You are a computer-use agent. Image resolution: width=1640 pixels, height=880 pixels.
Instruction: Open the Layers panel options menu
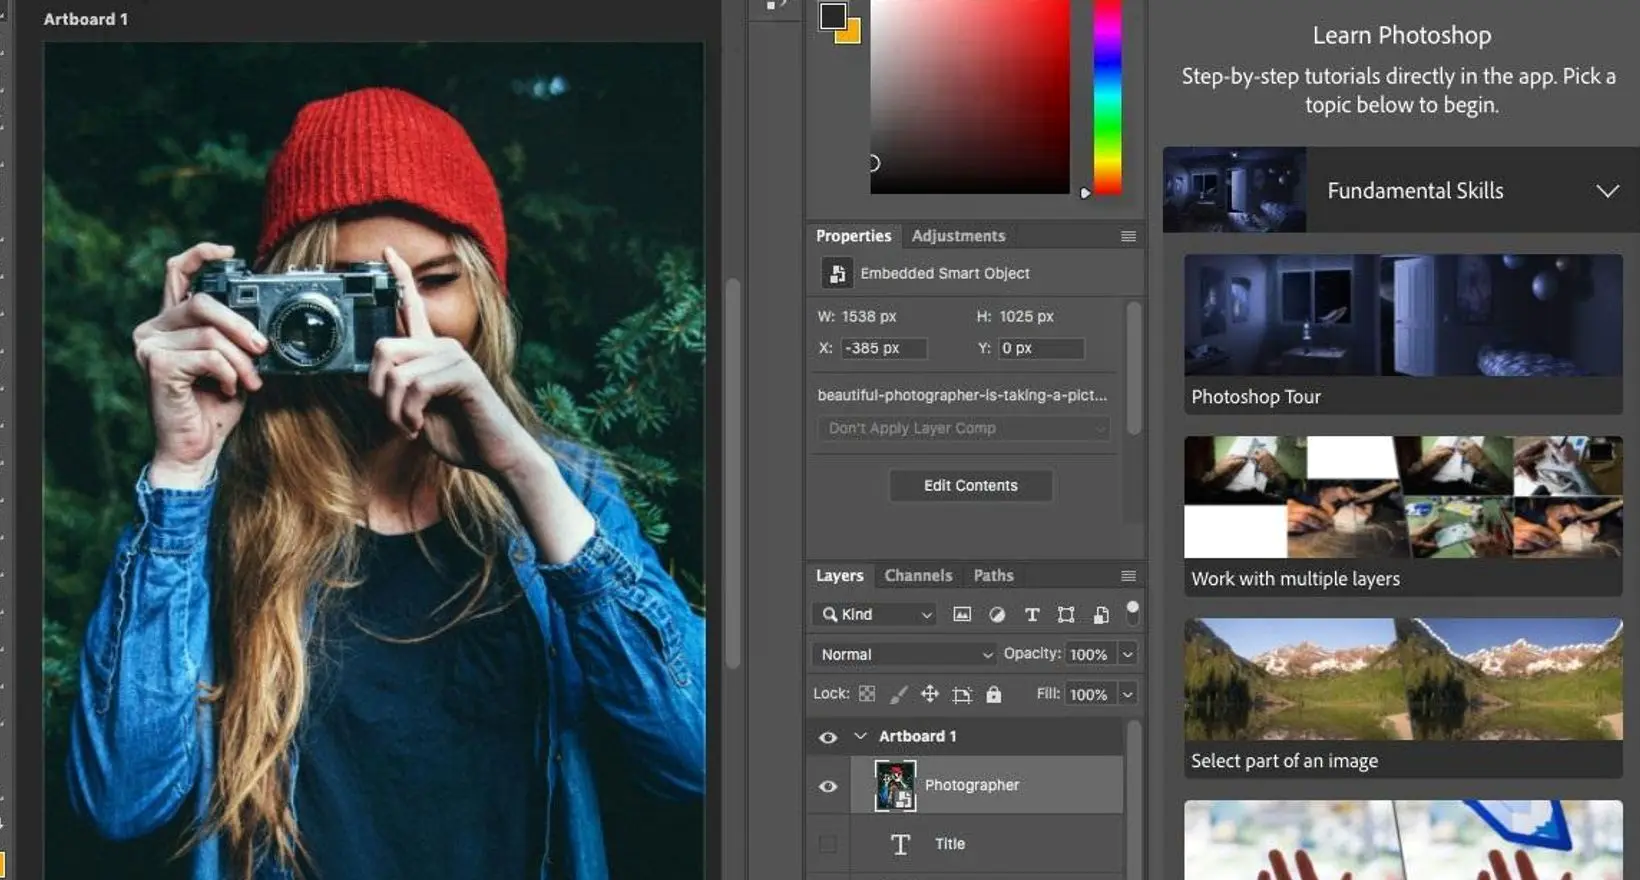tap(1128, 576)
